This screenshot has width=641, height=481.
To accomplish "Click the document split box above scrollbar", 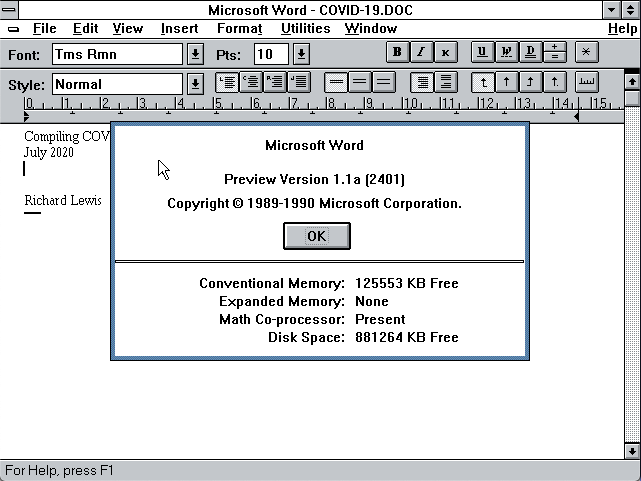I will [632, 71].
